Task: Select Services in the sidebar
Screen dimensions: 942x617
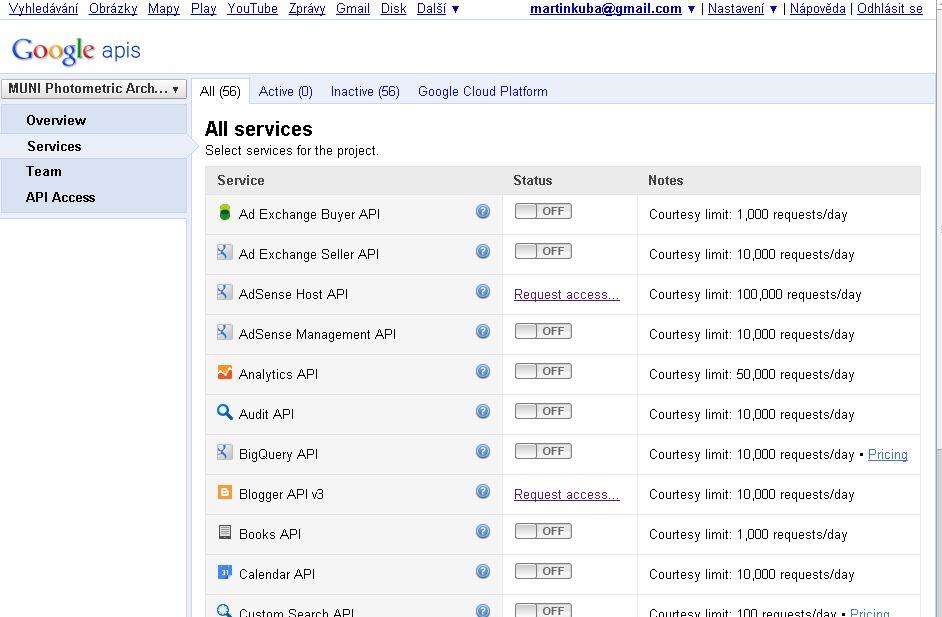Action: [54, 146]
